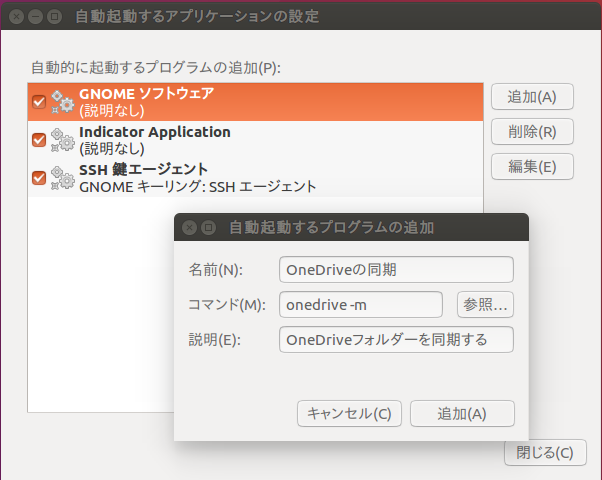Select the GNOME ソフトウェア list row
The image size is (602, 480).
[x=255, y=102]
